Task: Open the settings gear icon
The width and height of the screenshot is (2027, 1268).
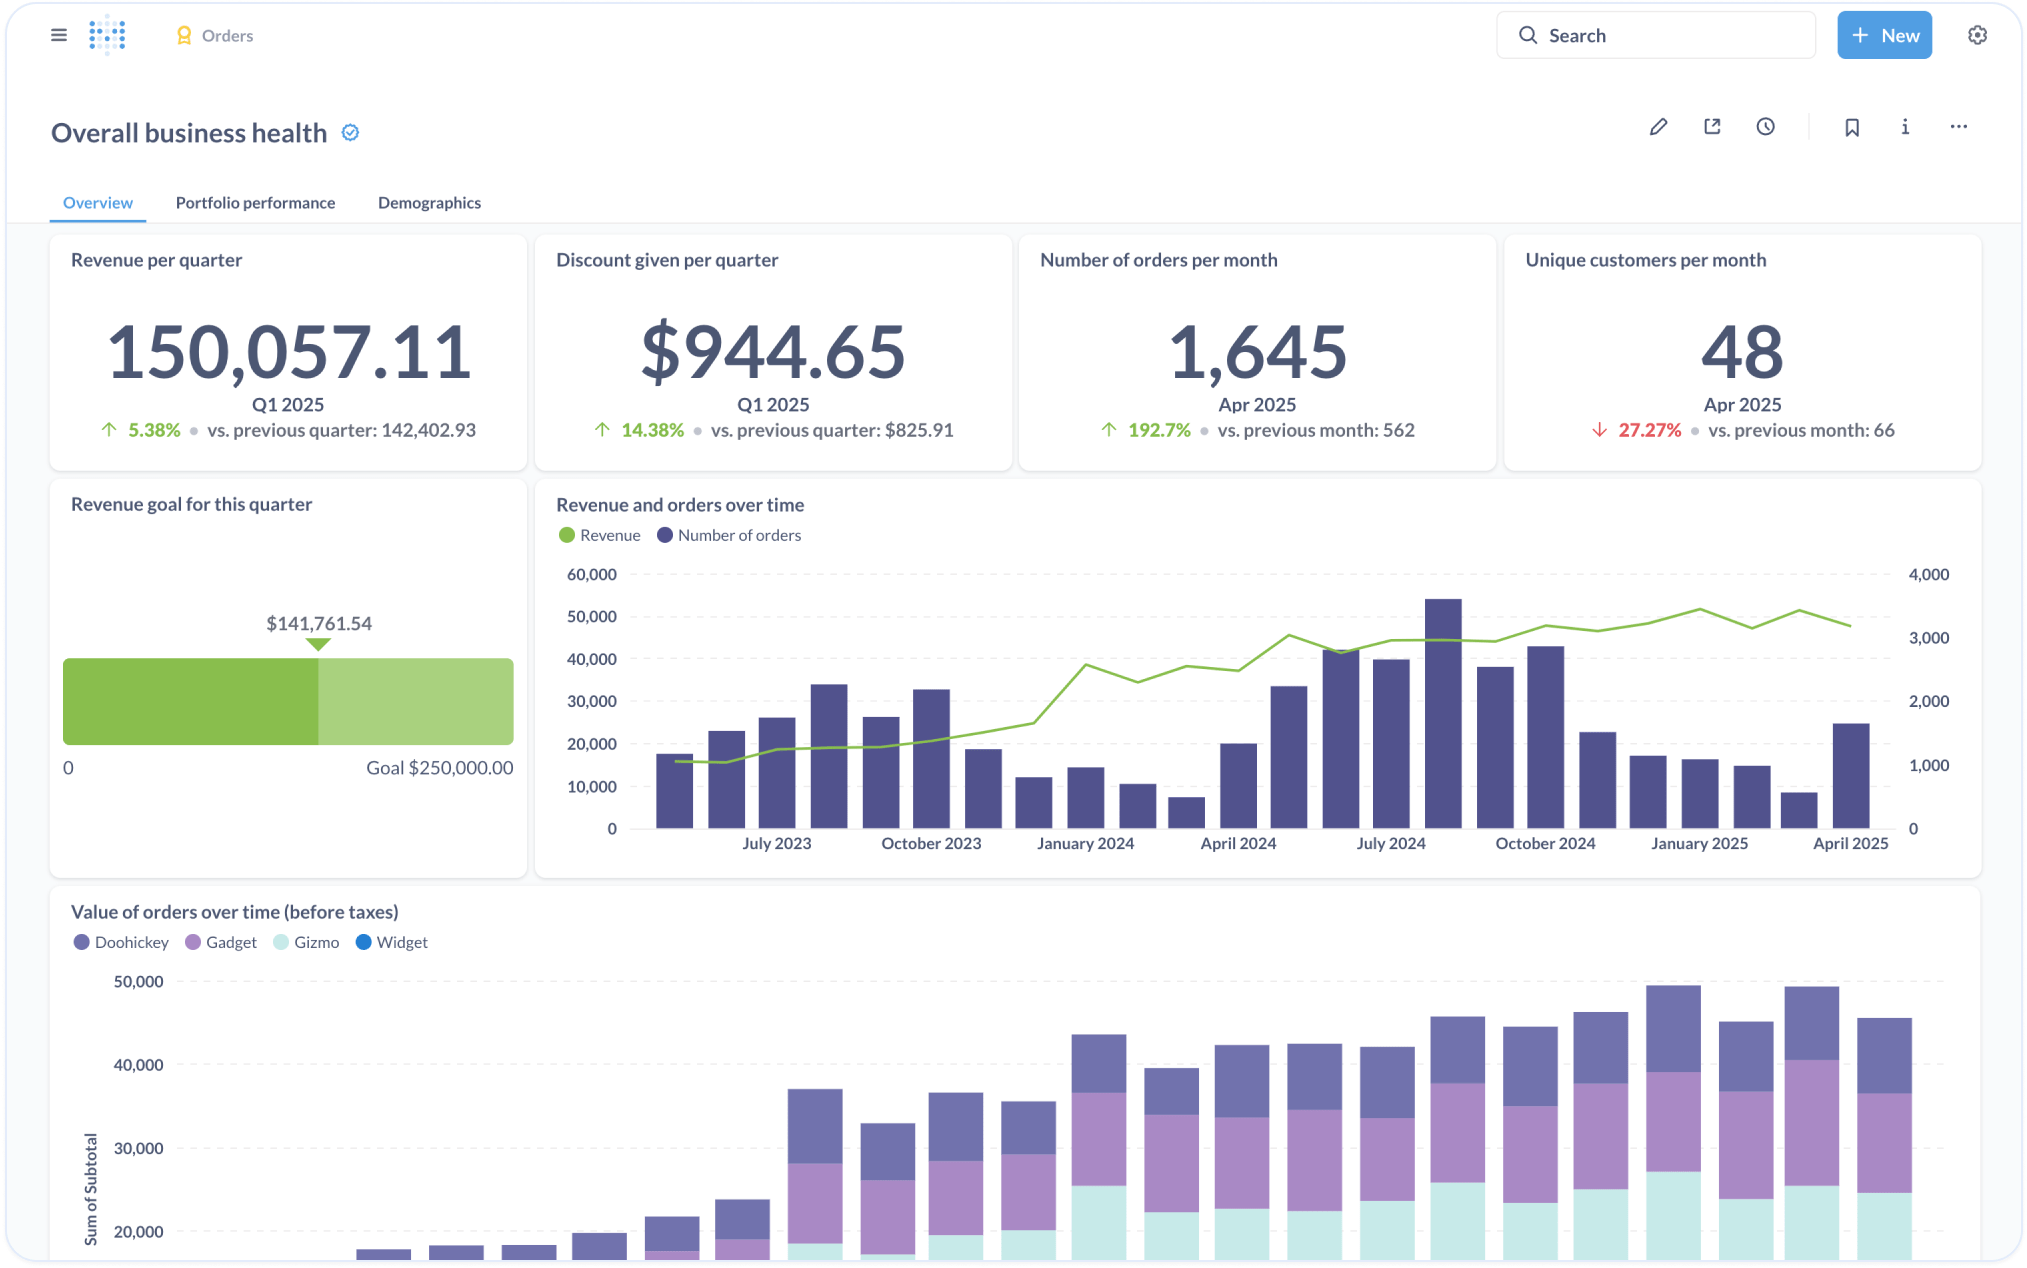Action: point(1977,34)
